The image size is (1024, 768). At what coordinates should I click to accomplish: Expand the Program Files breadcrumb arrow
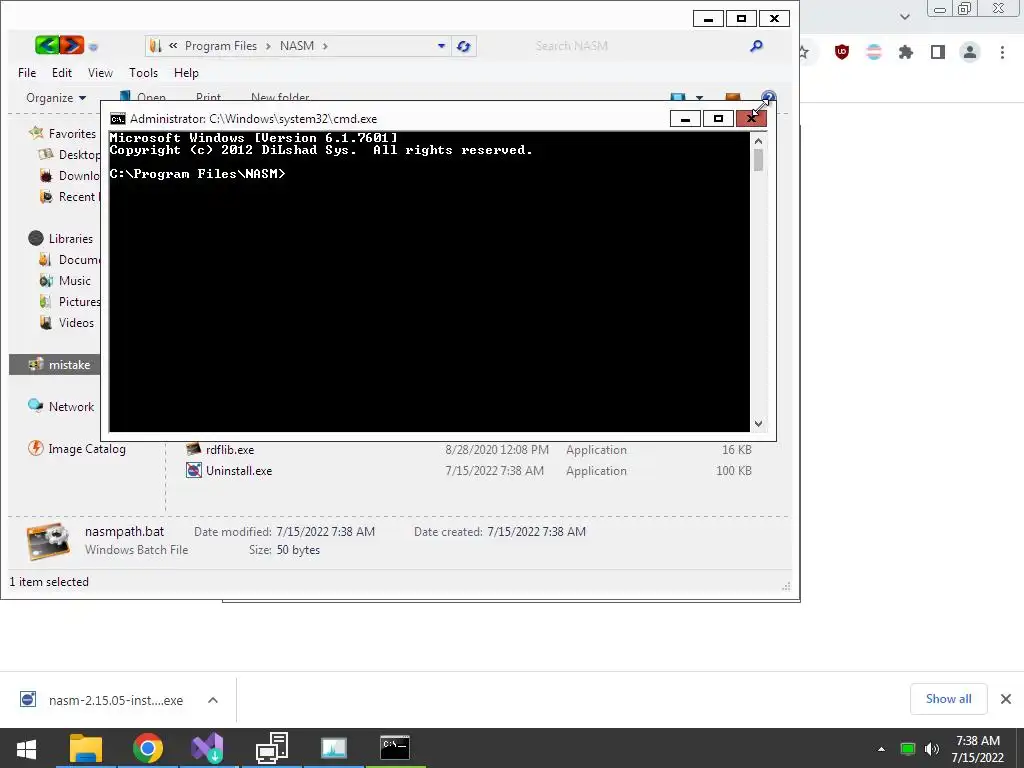(x=268, y=46)
